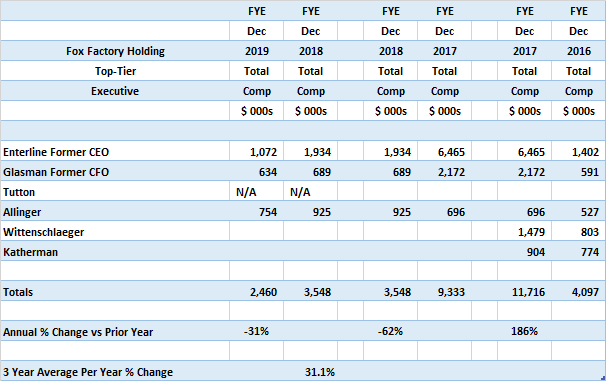
Task: Select Allinger's 696 cell under FYE 2017 next to 527
Action: (524, 212)
